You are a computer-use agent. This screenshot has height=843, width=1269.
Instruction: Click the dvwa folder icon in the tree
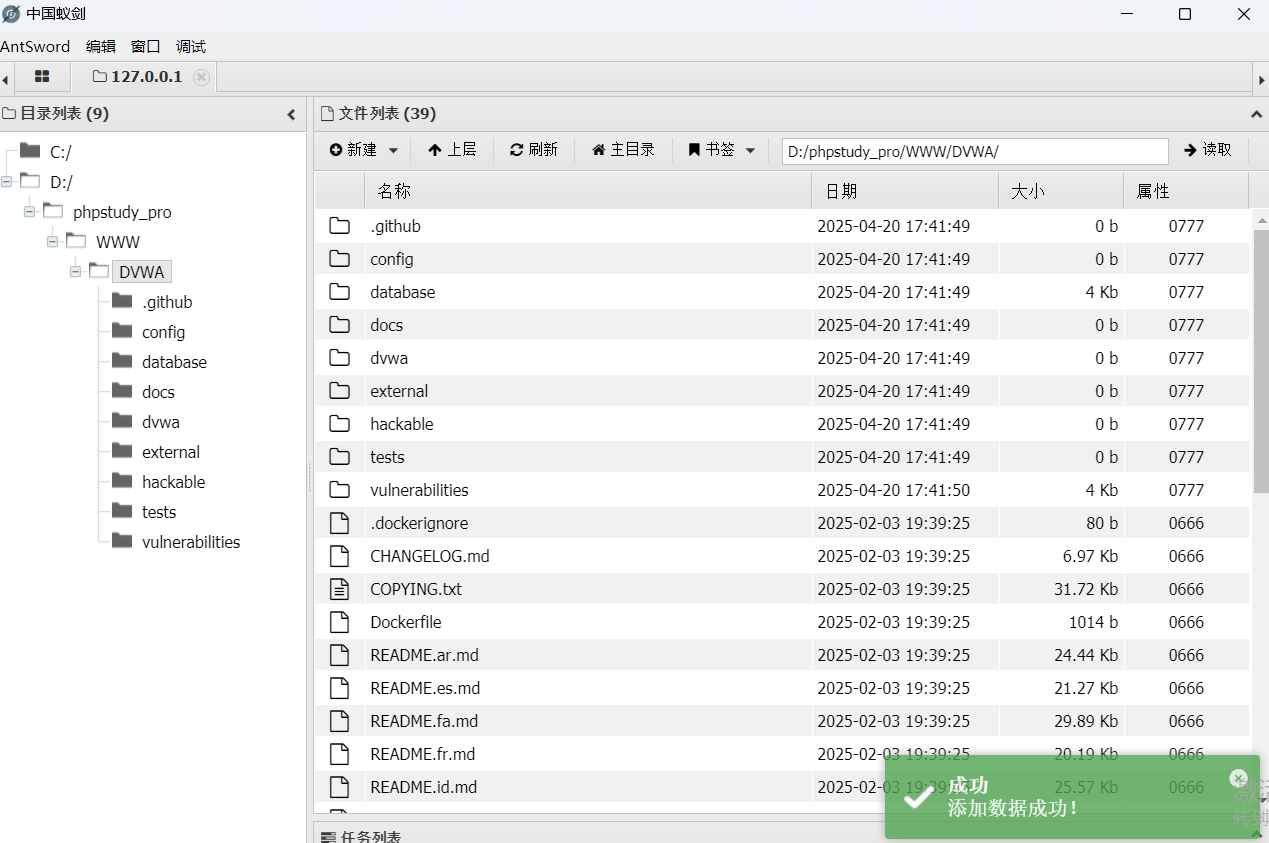pyautogui.click(x=122, y=421)
